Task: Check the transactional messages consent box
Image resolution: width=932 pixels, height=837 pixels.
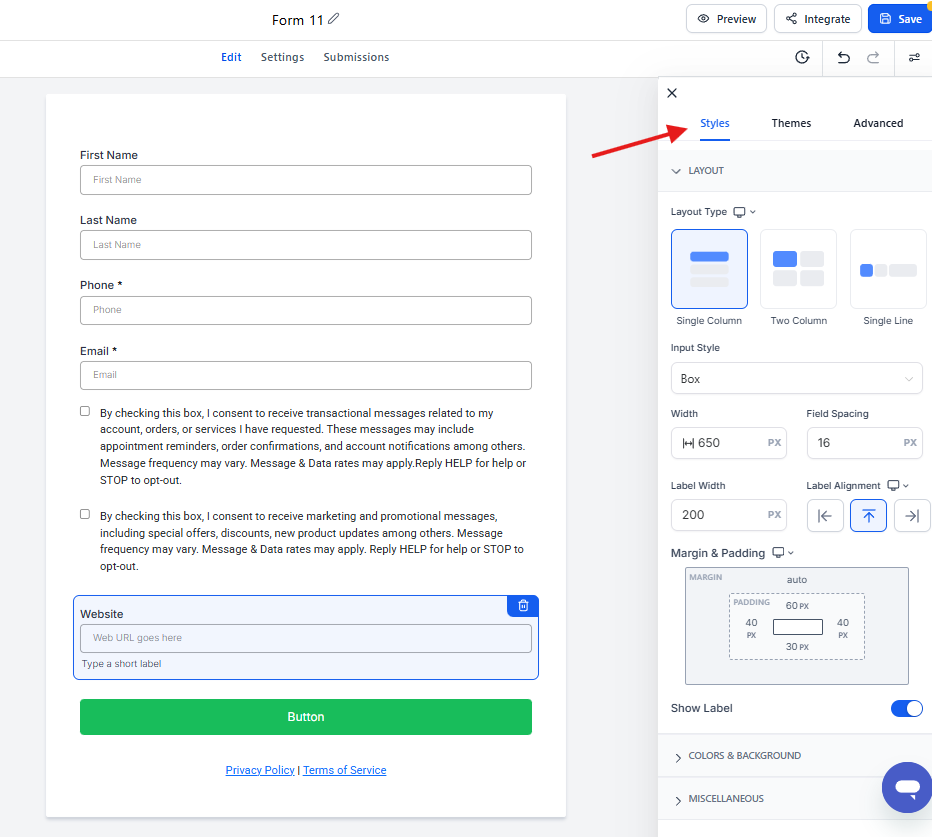Action: (x=85, y=411)
